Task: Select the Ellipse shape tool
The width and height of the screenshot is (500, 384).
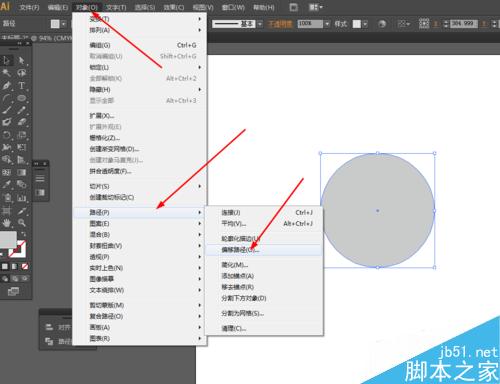Action: coord(21,98)
